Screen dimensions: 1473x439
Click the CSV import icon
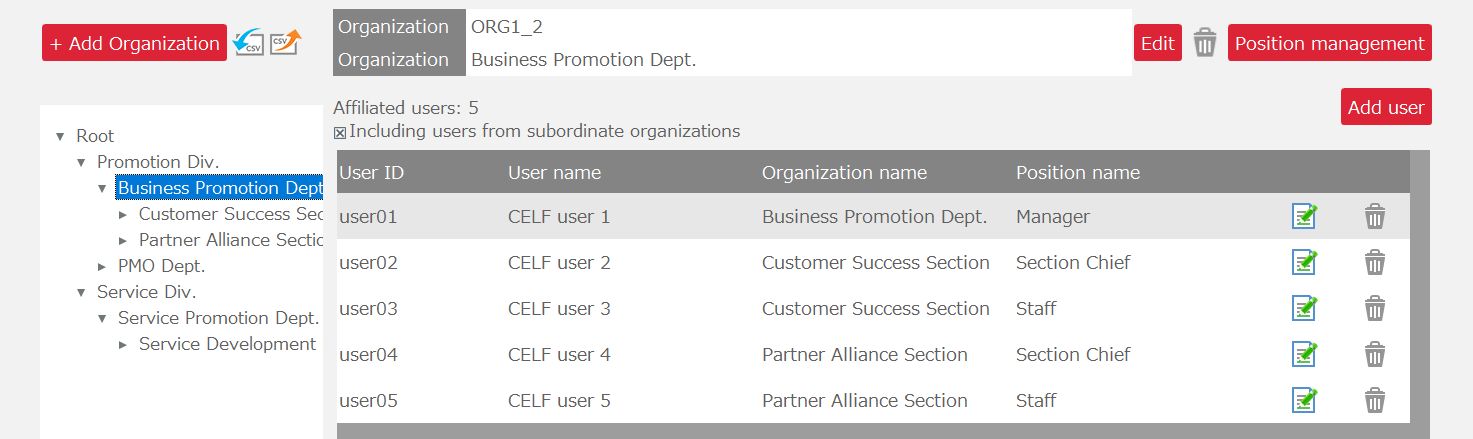[248, 43]
